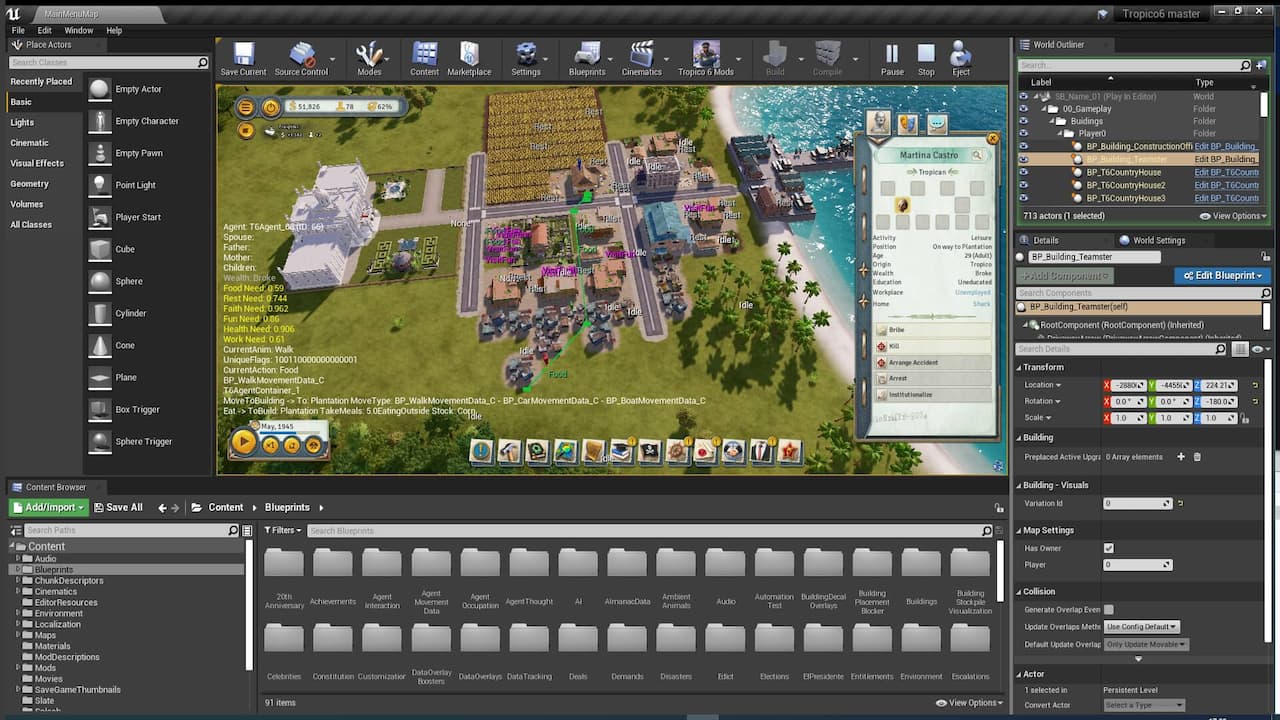Select the Cone actor in Place Actors
The width and height of the screenshot is (1280, 720).
point(100,345)
